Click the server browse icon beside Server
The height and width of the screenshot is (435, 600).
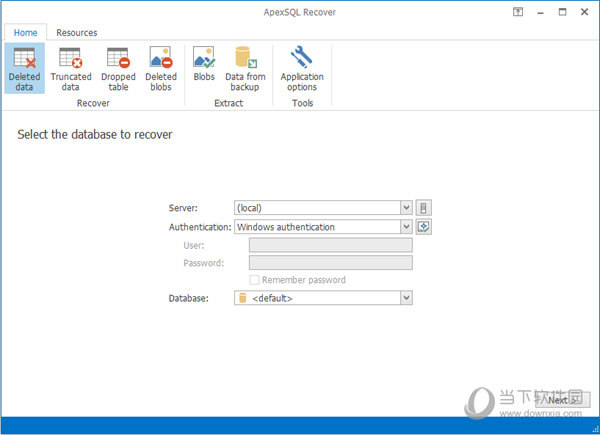(424, 208)
